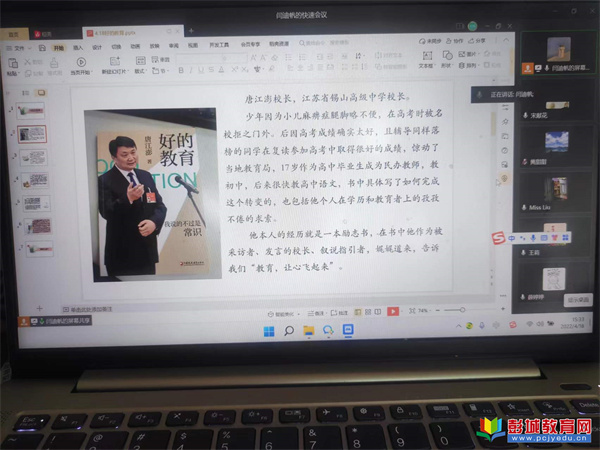Click the red slideshow play button
Viewport: 600px width, 450px height.
393,311
